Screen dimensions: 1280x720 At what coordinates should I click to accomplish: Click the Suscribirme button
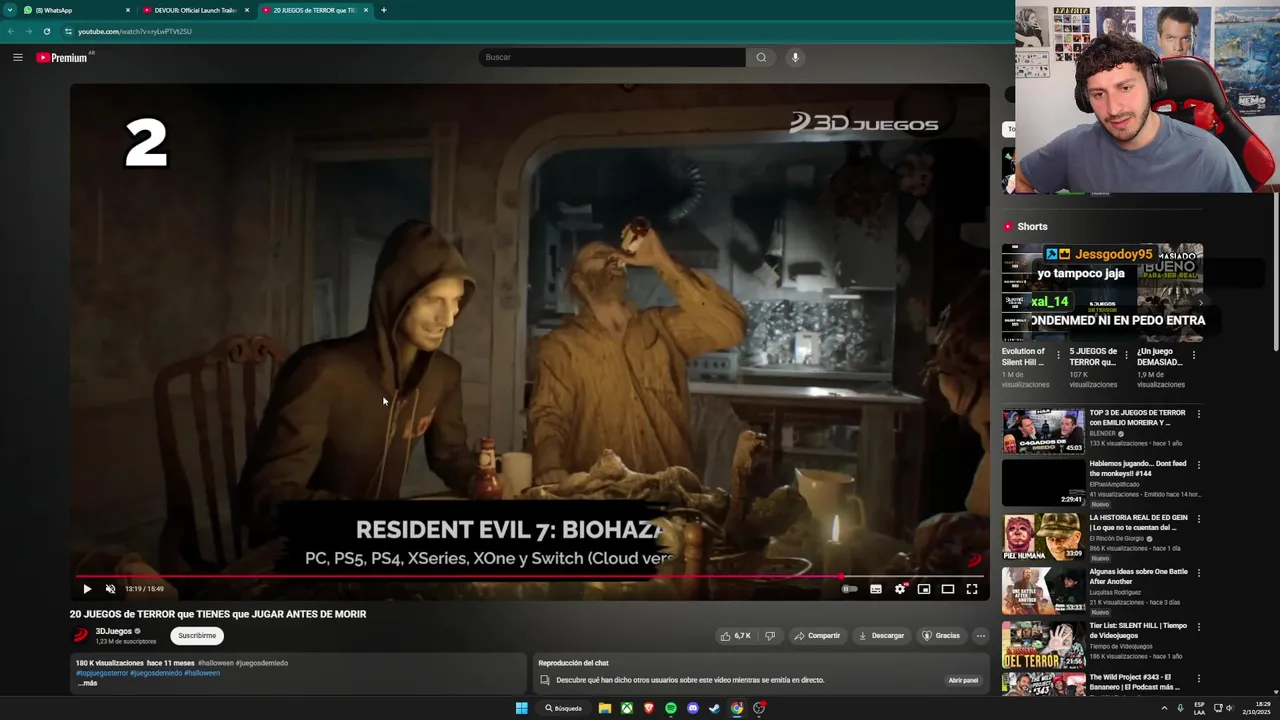pos(197,635)
